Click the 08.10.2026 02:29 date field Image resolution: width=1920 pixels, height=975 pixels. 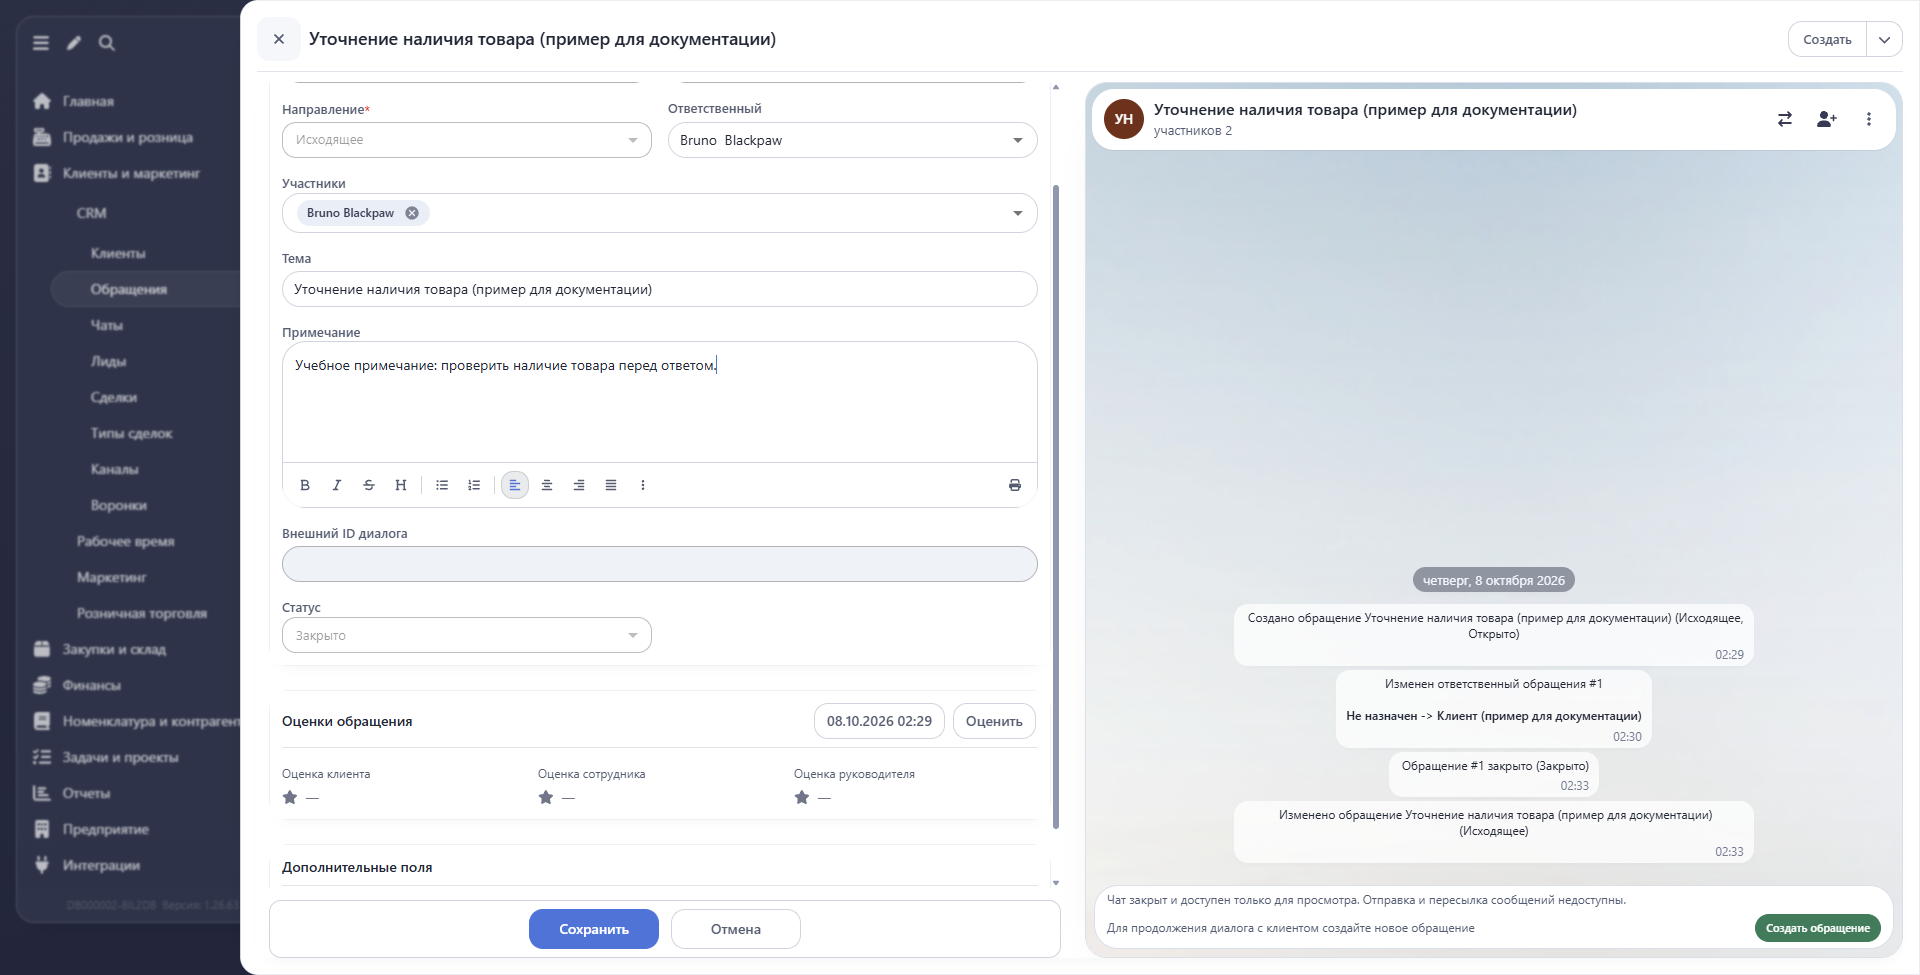coord(879,721)
